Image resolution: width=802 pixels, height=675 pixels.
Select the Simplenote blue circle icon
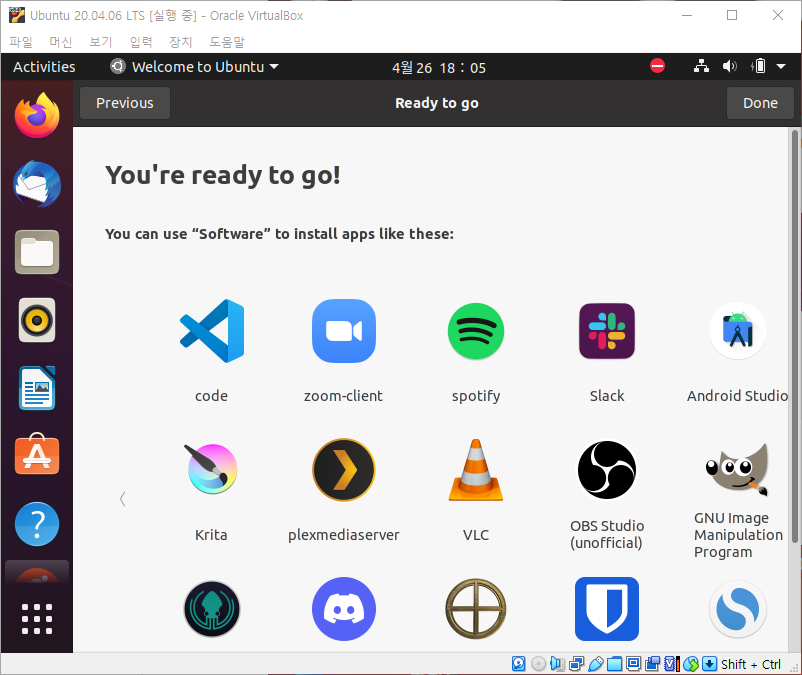pos(738,609)
